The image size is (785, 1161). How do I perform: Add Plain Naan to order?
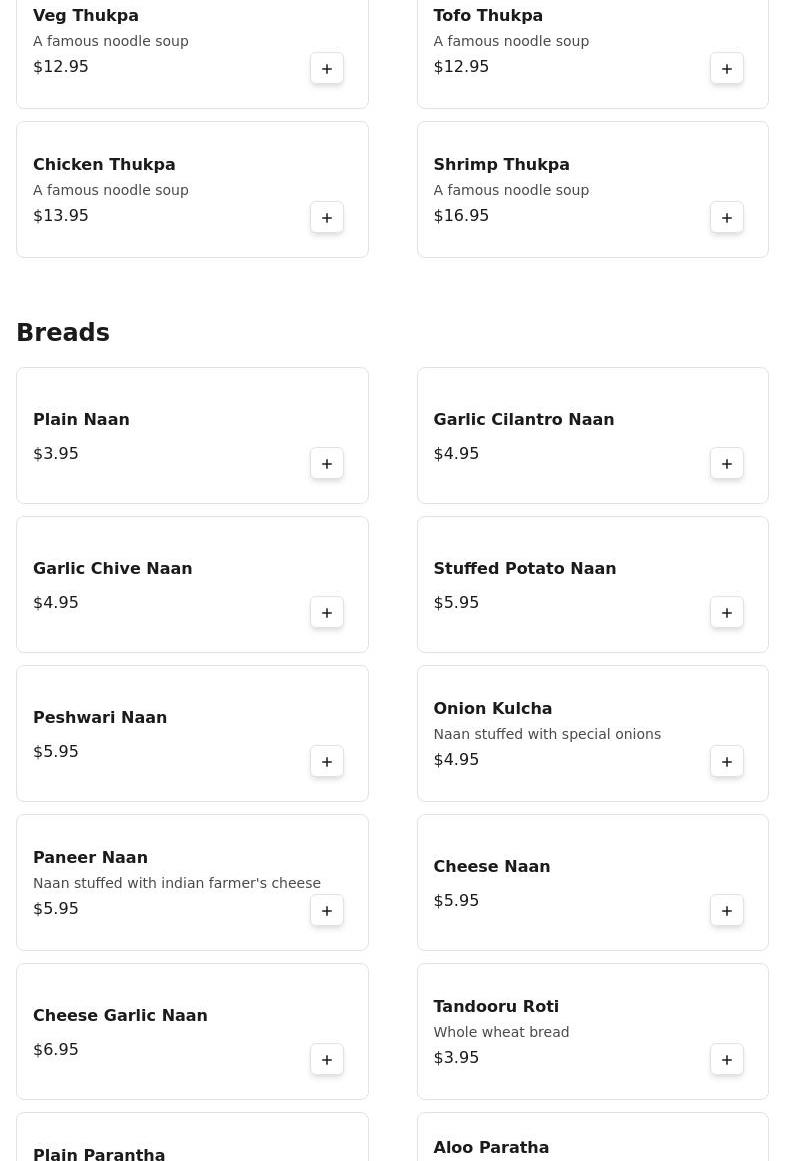[x=327, y=464]
